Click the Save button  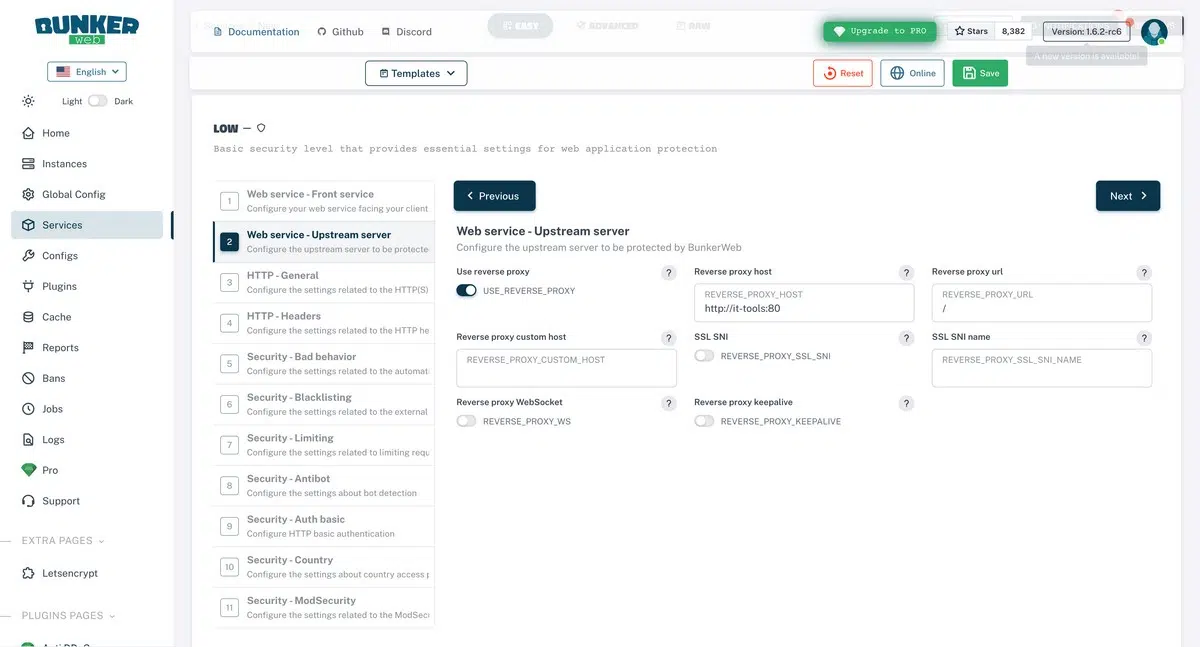coord(979,73)
